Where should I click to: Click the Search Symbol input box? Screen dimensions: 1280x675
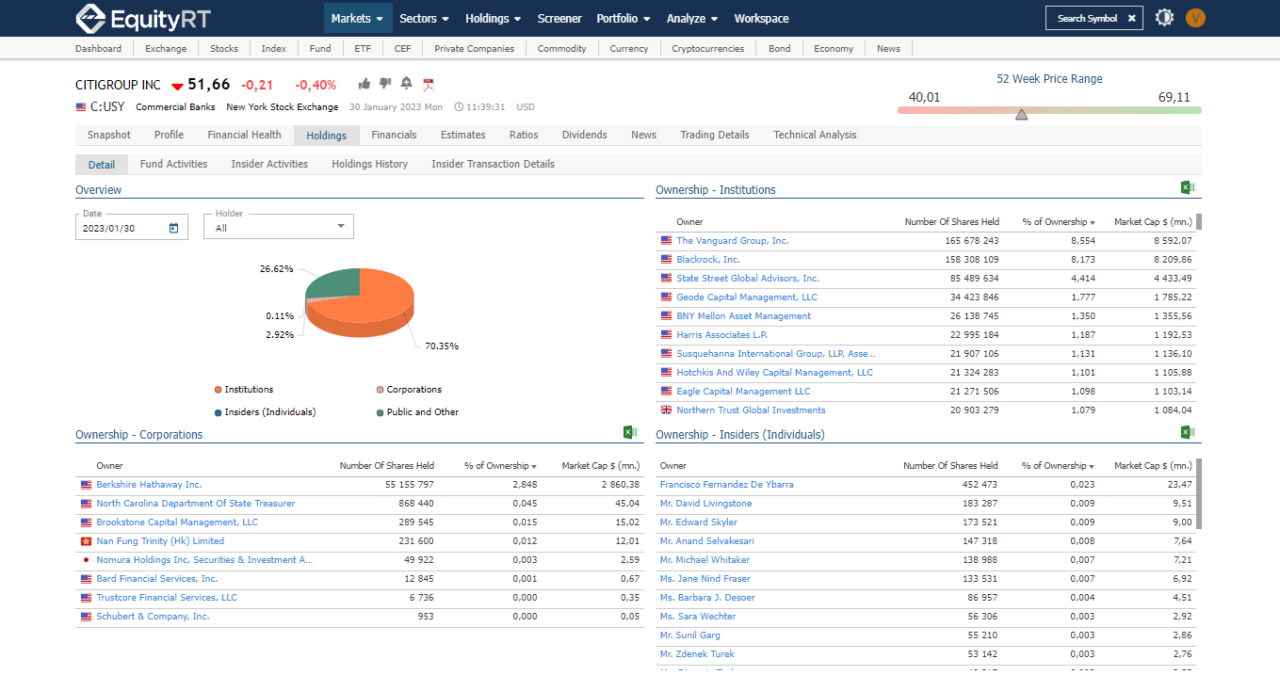pyautogui.click(x=1087, y=18)
